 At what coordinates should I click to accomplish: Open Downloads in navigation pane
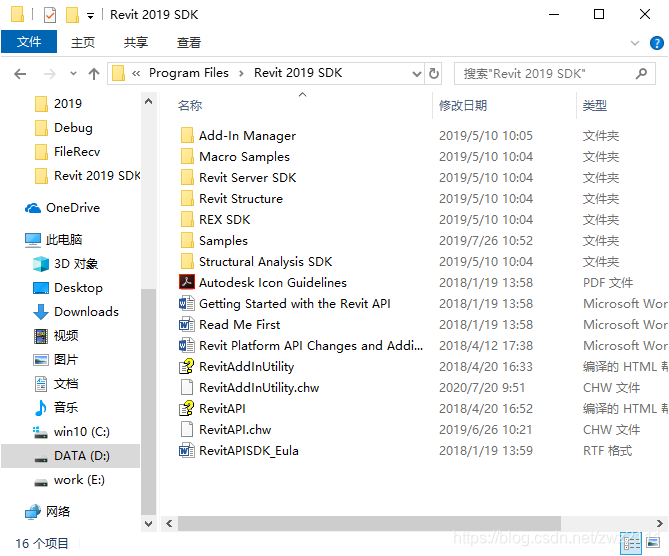(x=86, y=311)
